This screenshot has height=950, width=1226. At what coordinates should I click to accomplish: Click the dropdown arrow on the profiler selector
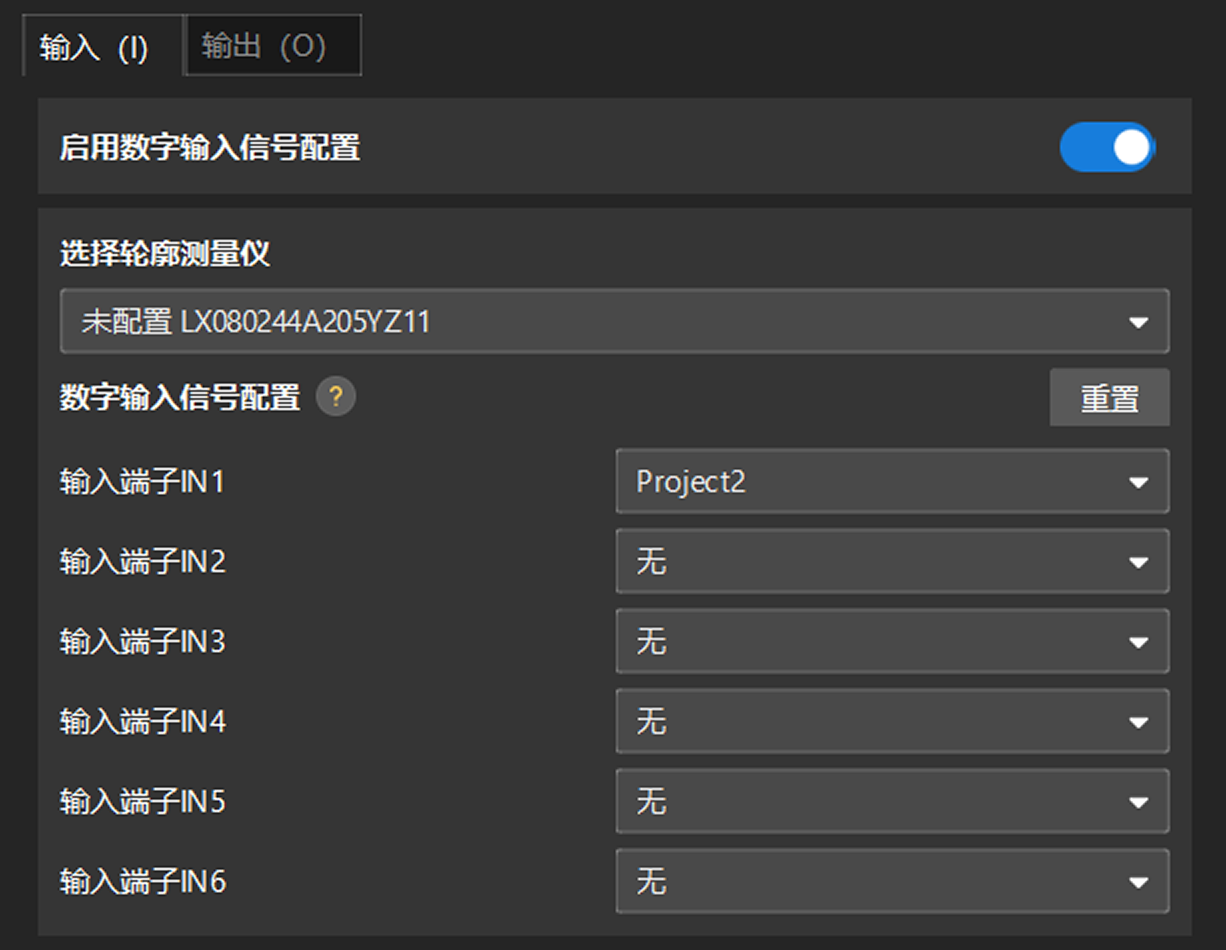pos(1140,321)
